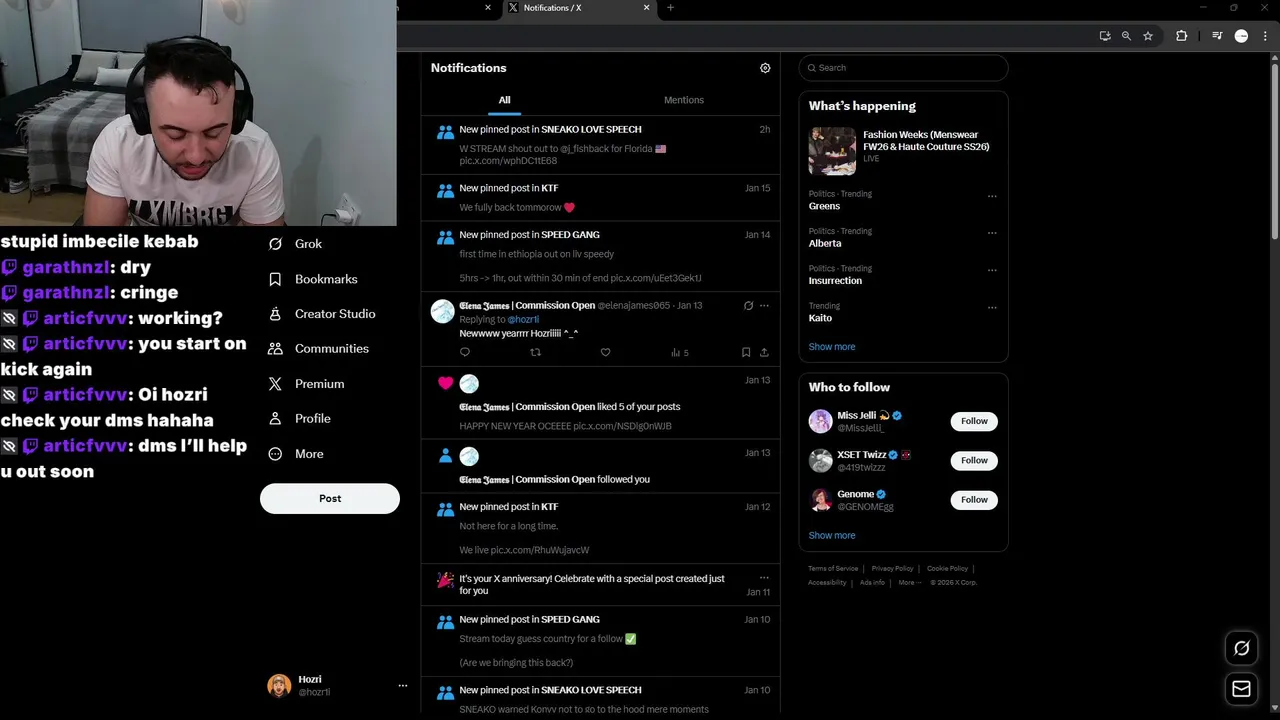Open the Ads info footer link
1280x720 pixels.
pos(872,582)
